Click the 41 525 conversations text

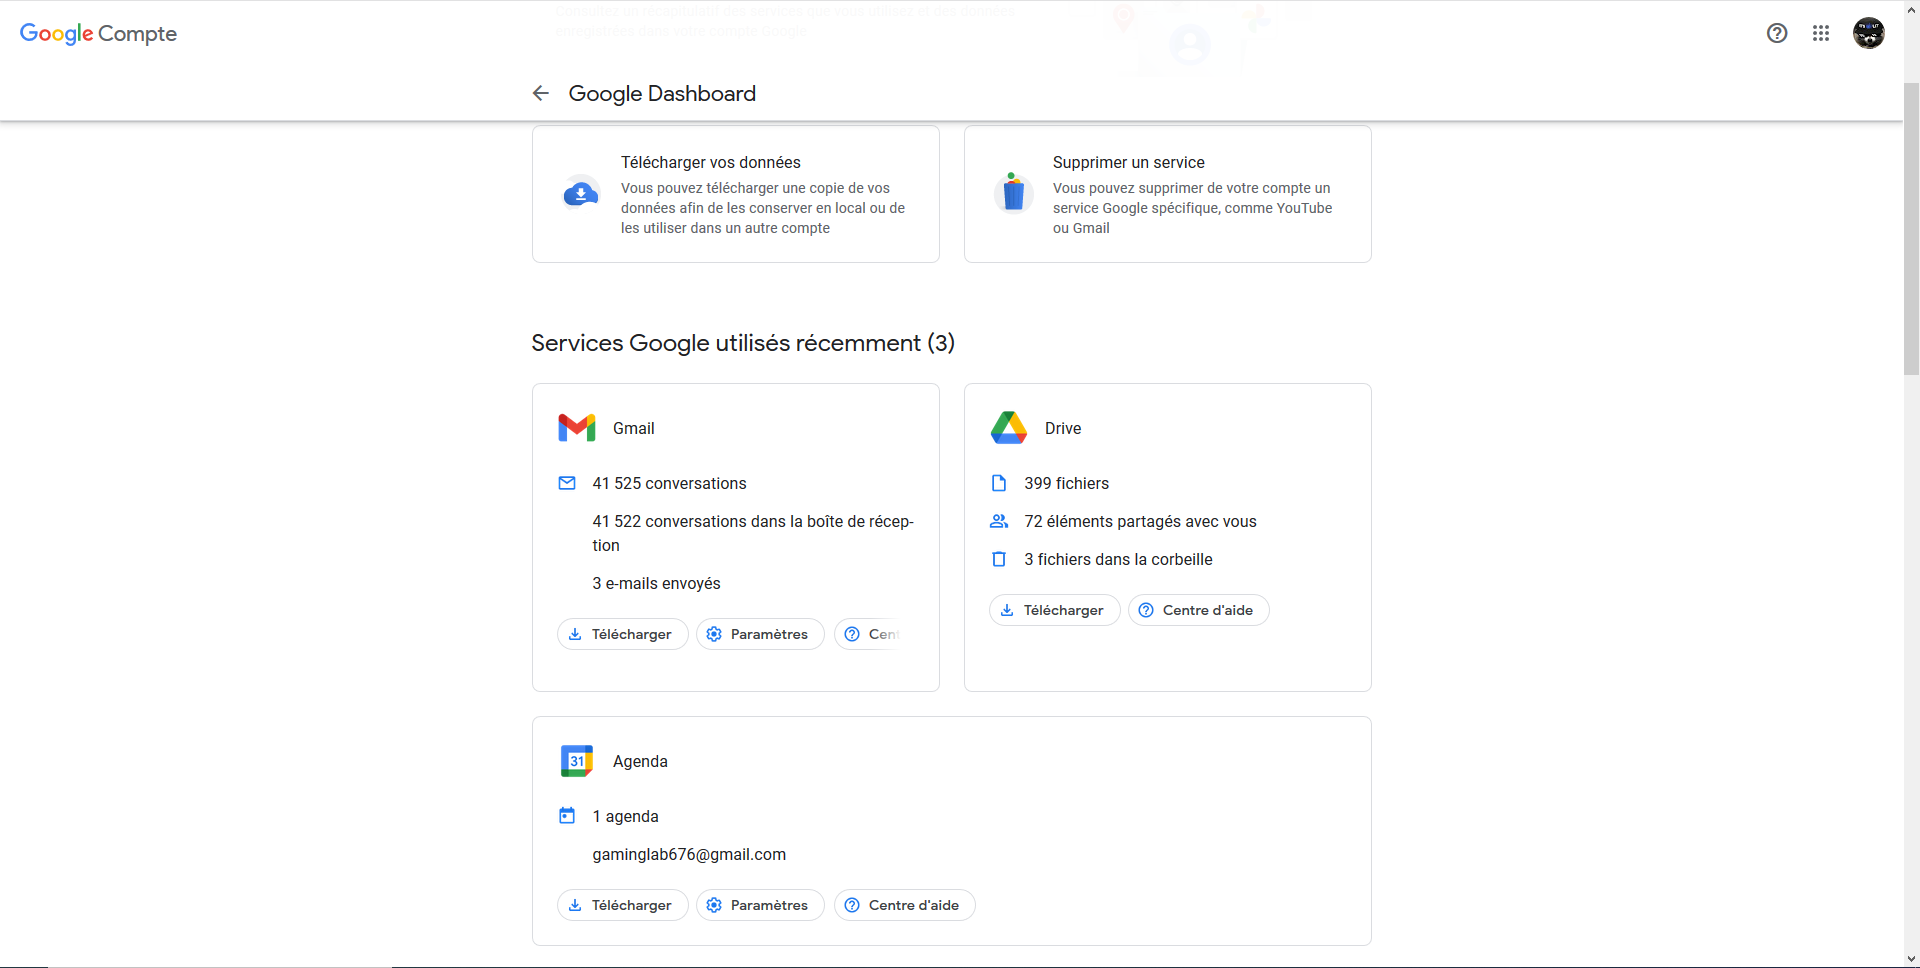669,483
